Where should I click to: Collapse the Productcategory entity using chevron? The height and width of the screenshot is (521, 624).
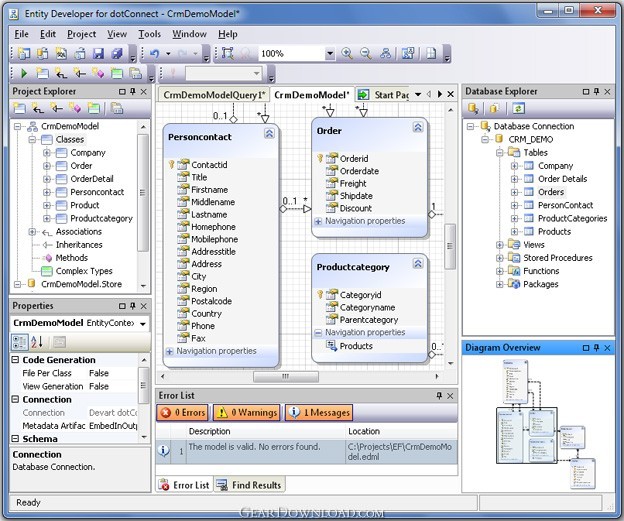point(418,263)
